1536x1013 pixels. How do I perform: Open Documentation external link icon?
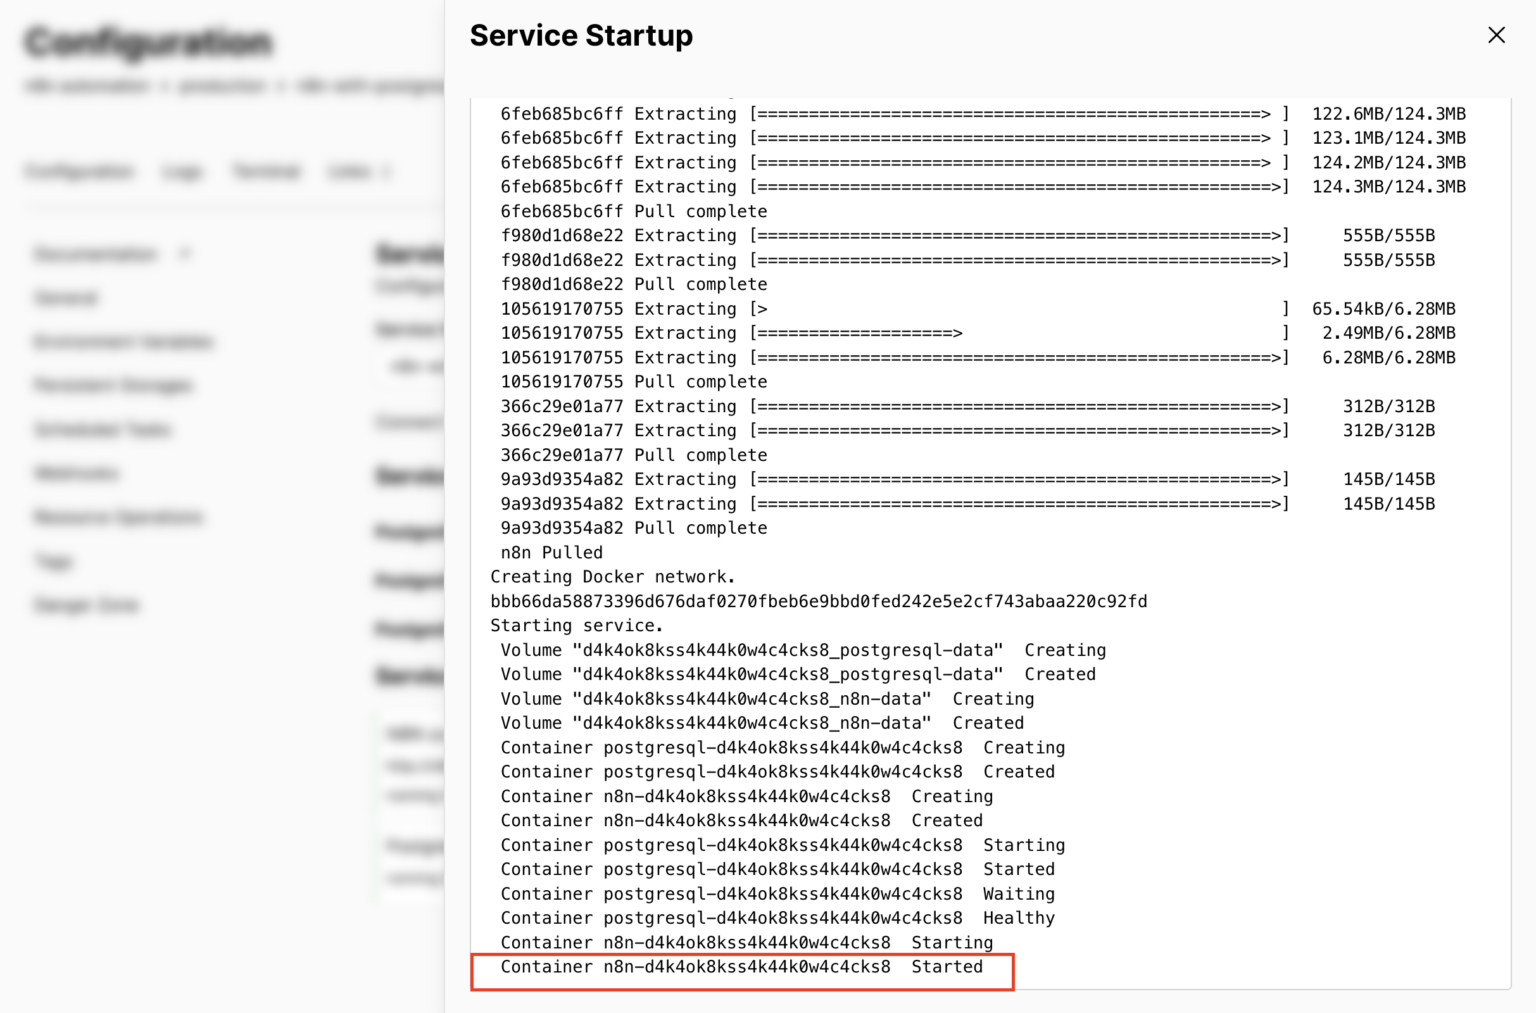click(x=185, y=254)
